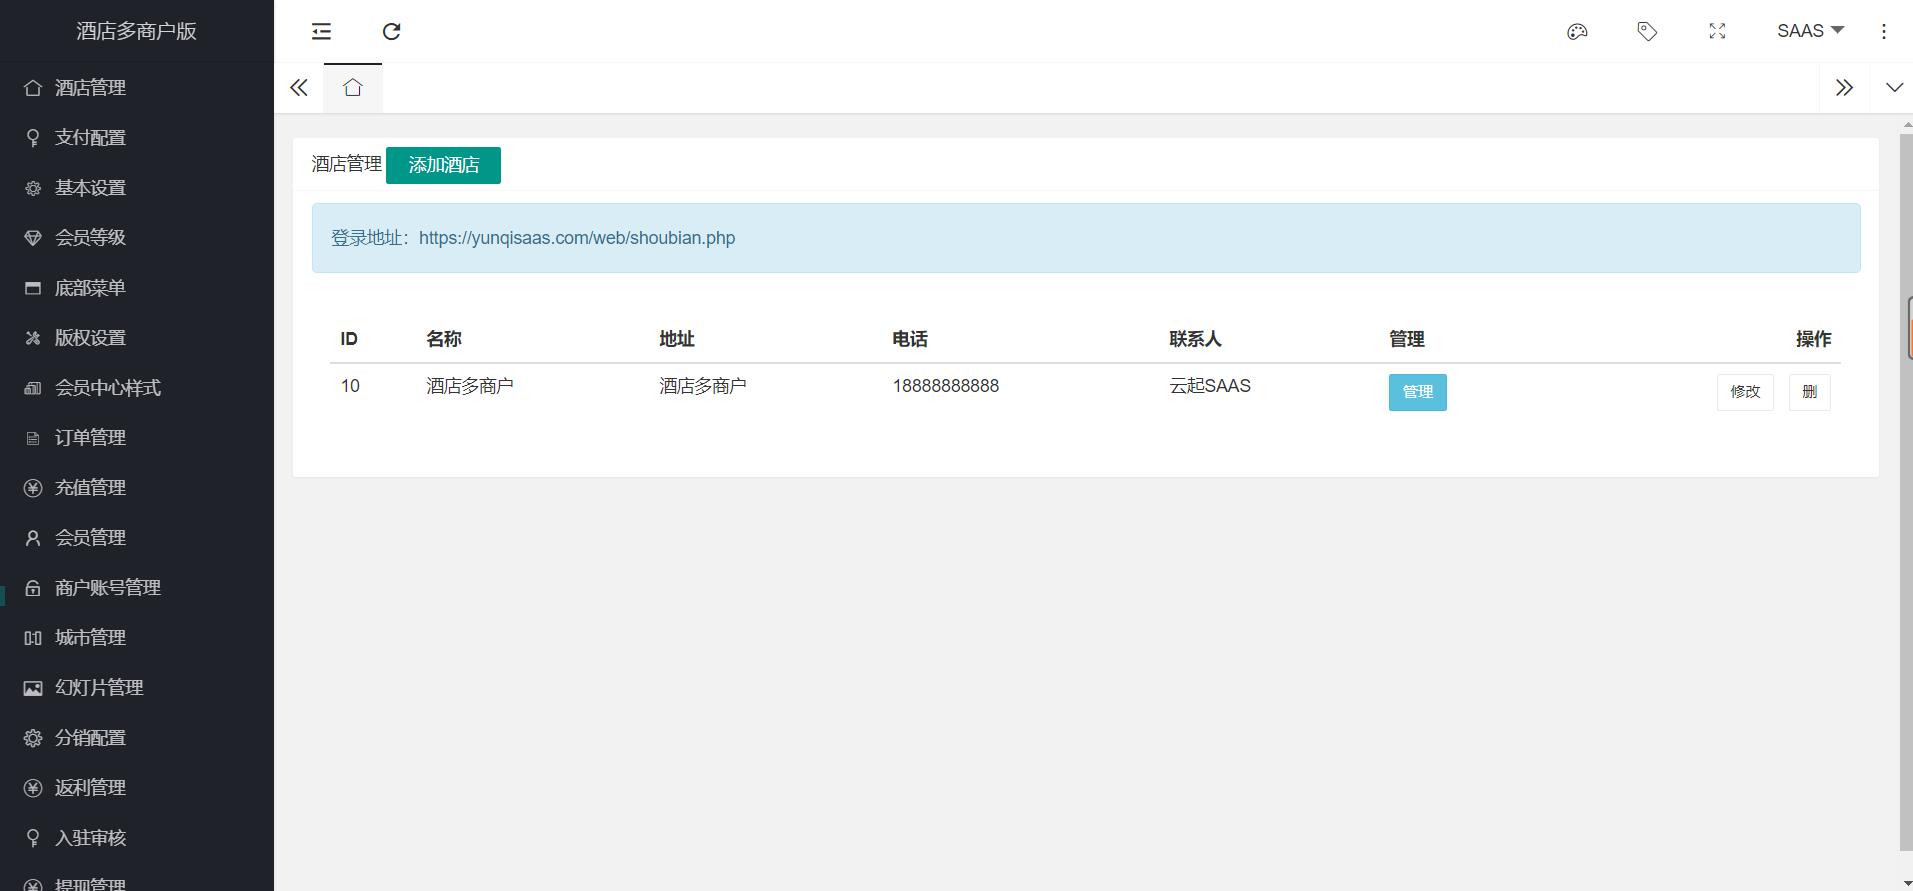Click the vertical page scrollbar

point(1905,490)
